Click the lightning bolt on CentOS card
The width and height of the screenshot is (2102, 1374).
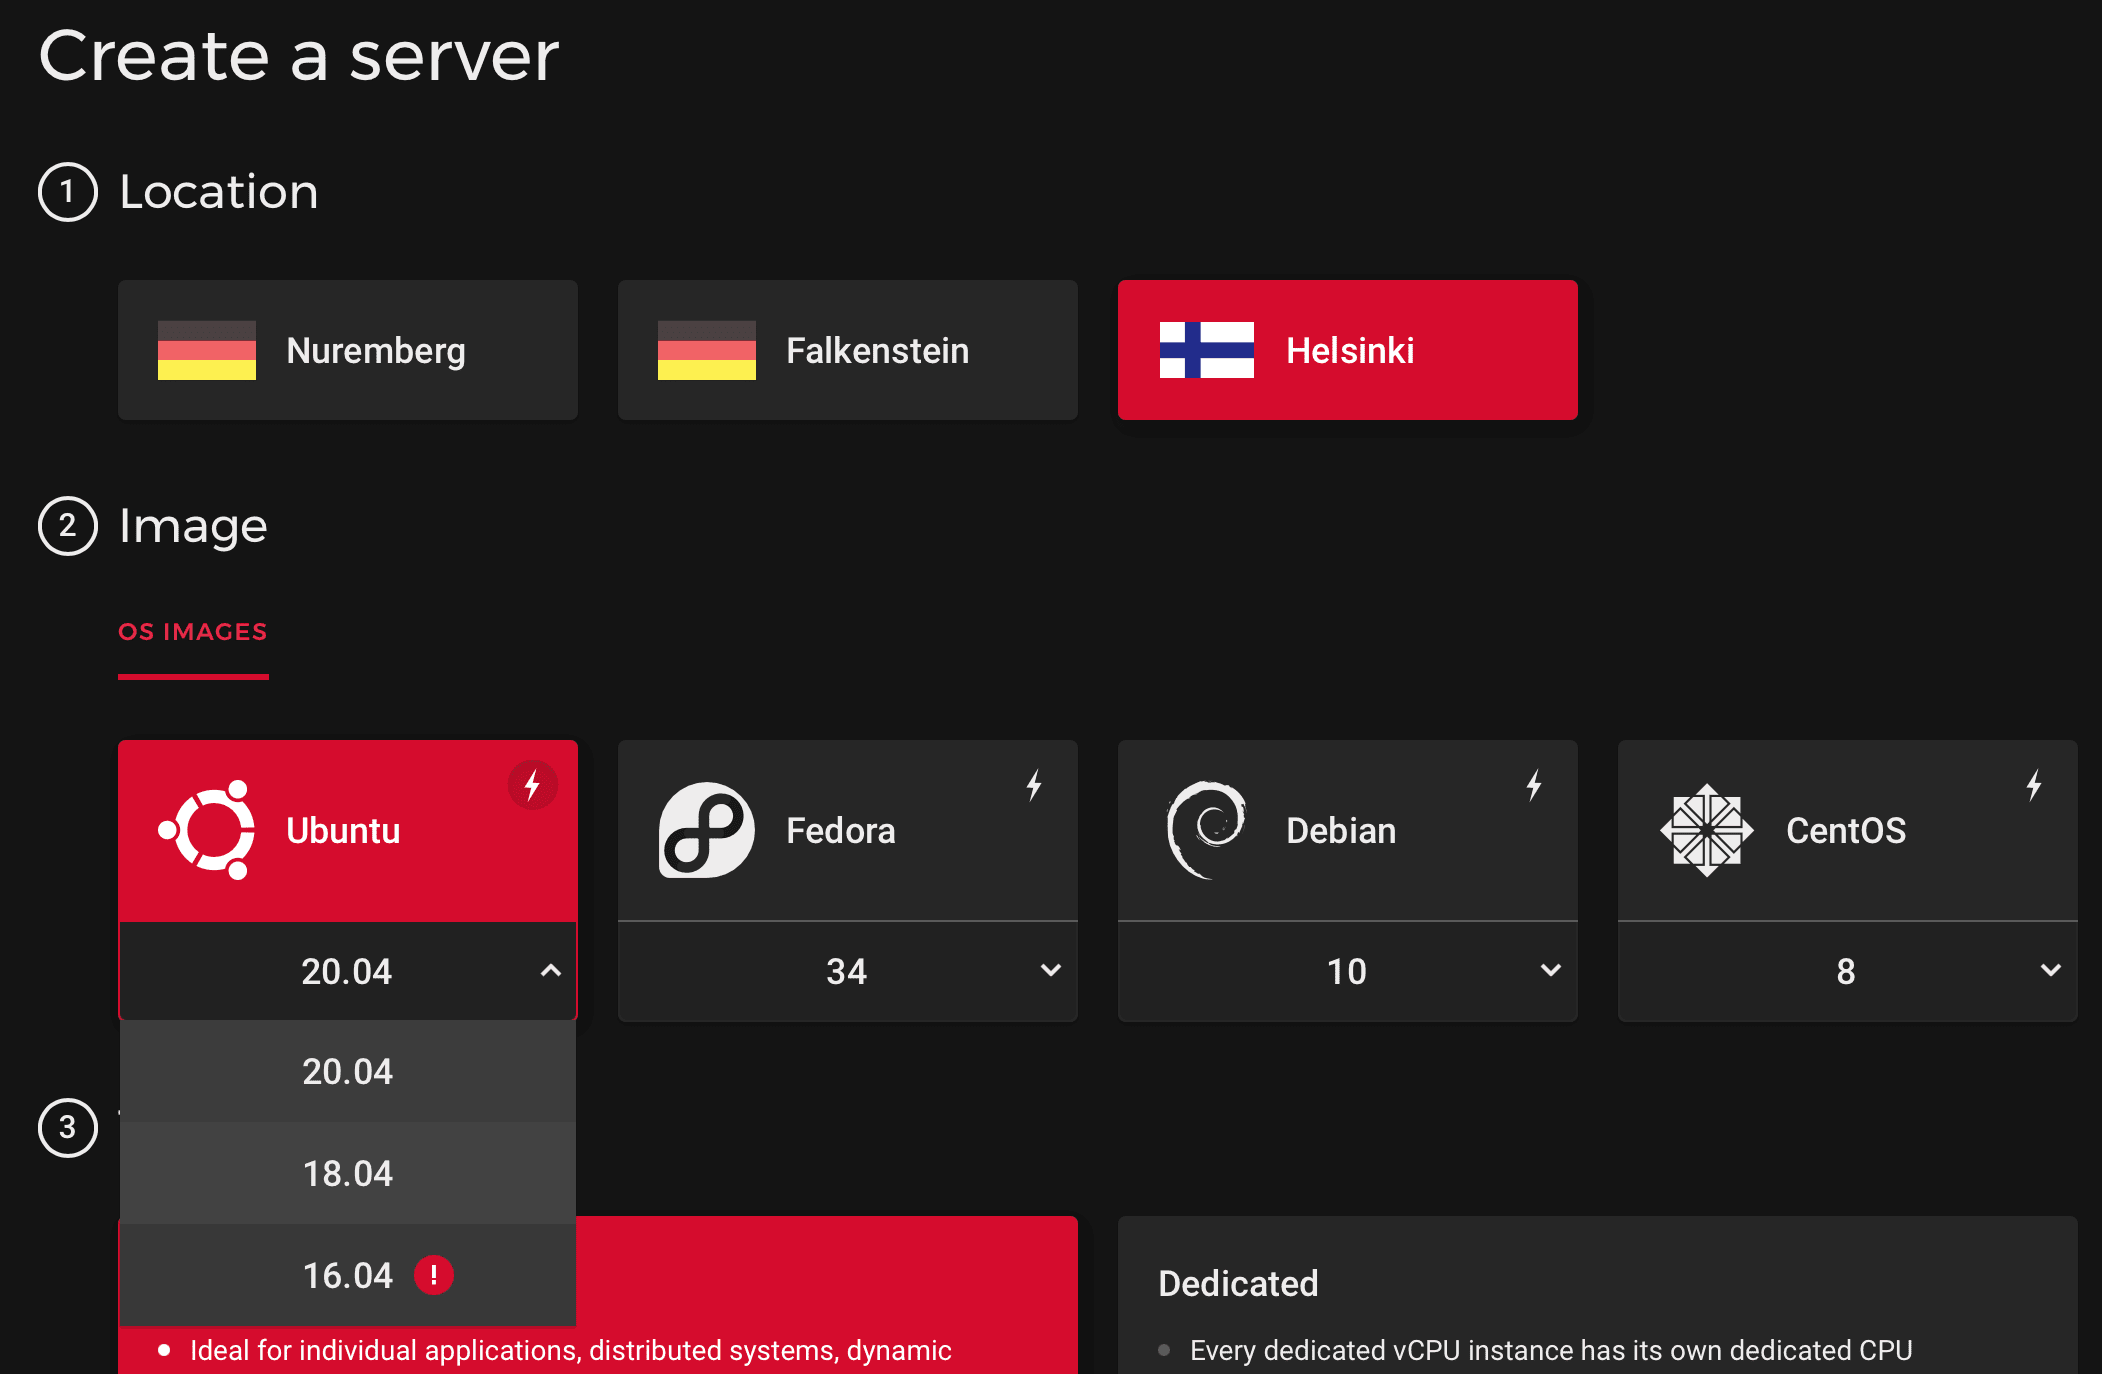2034,785
